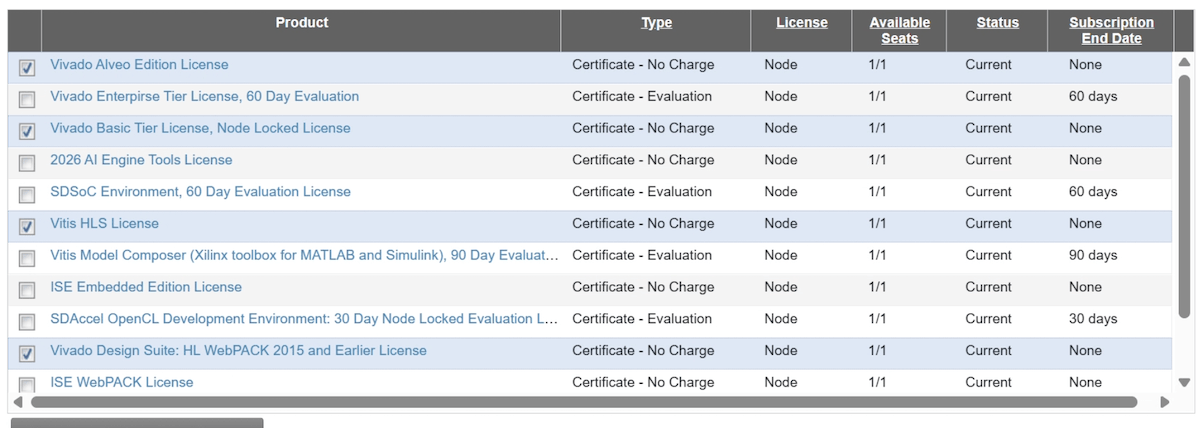Check the Vivado Enterpirse Tier License checkbox
The image size is (1200, 428).
(27, 100)
